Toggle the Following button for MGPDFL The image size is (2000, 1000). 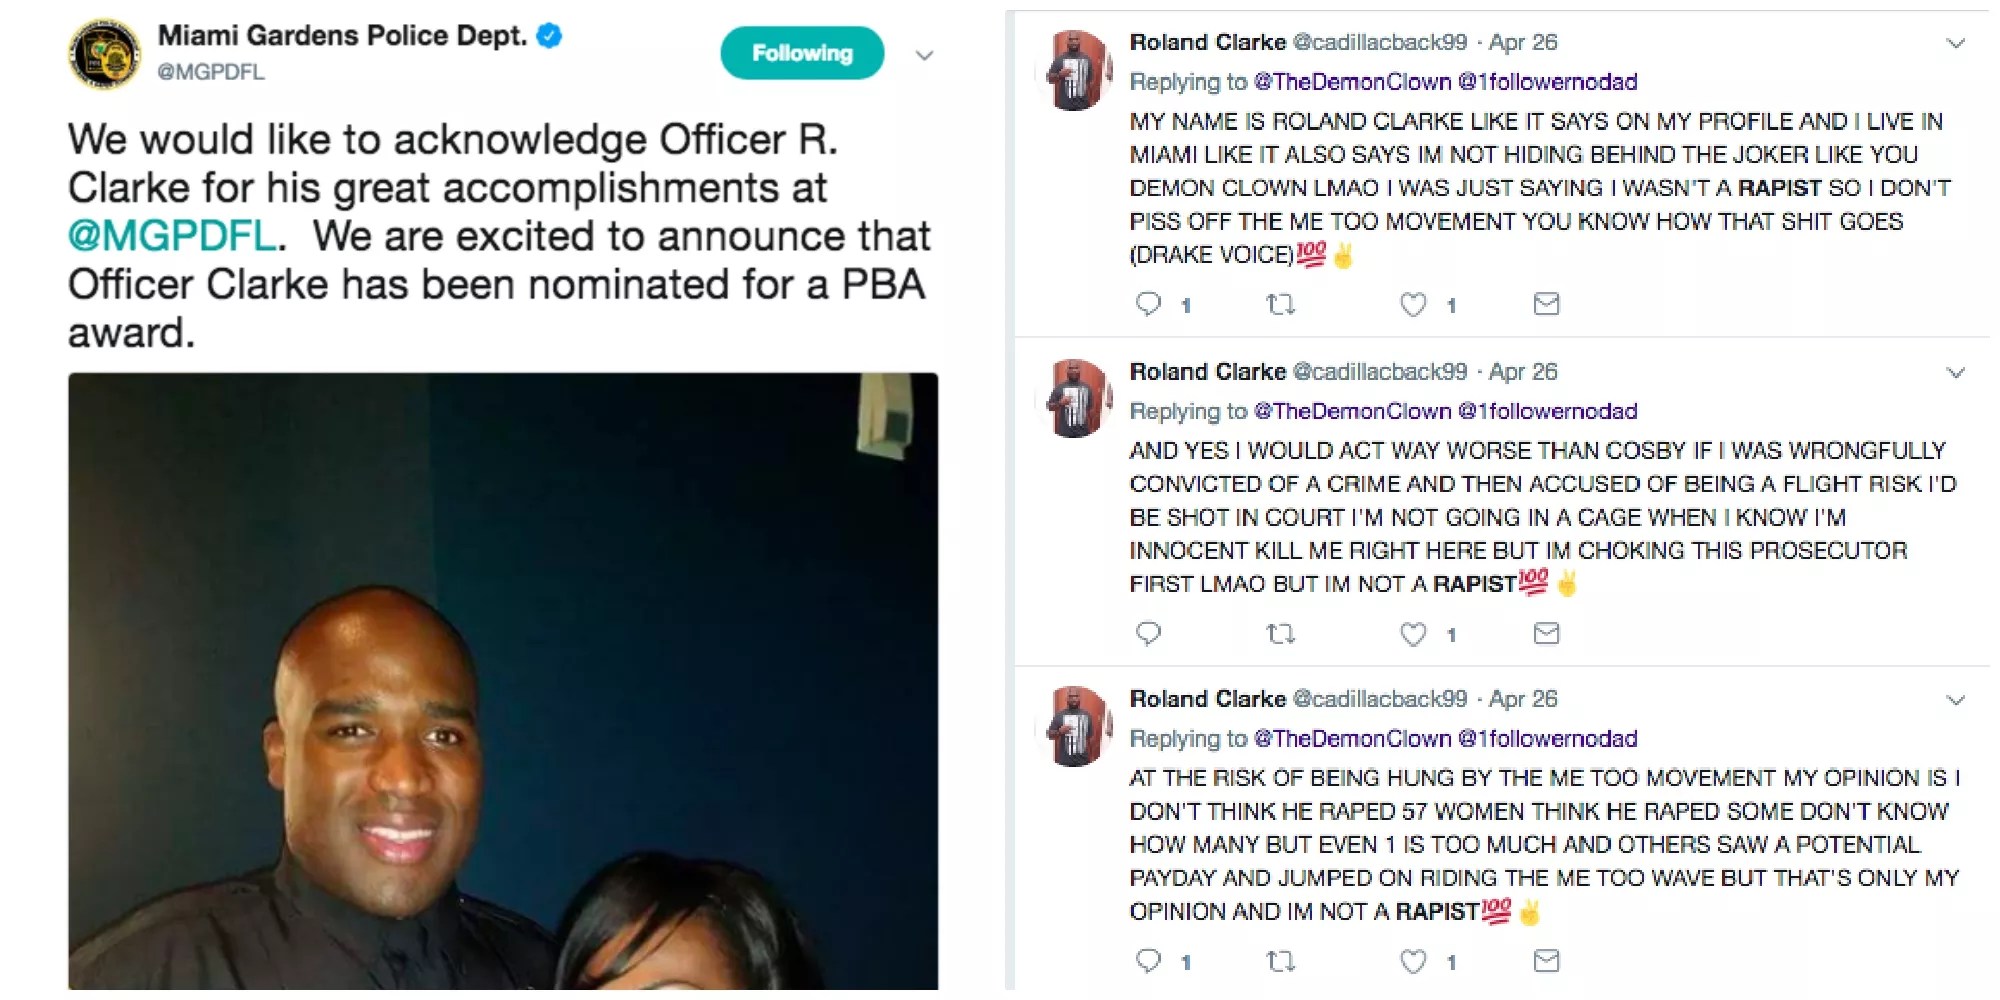pyautogui.click(x=802, y=53)
